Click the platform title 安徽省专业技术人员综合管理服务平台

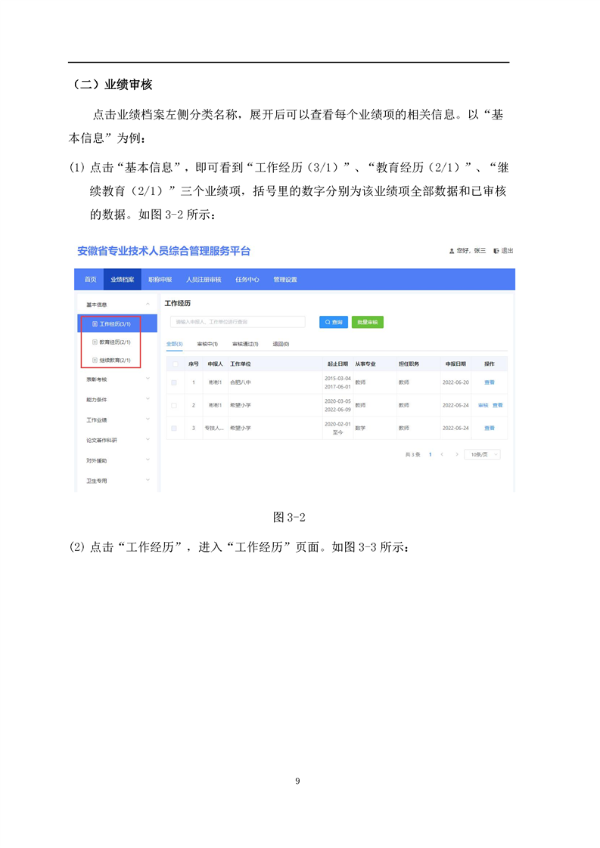(x=164, y=251)
